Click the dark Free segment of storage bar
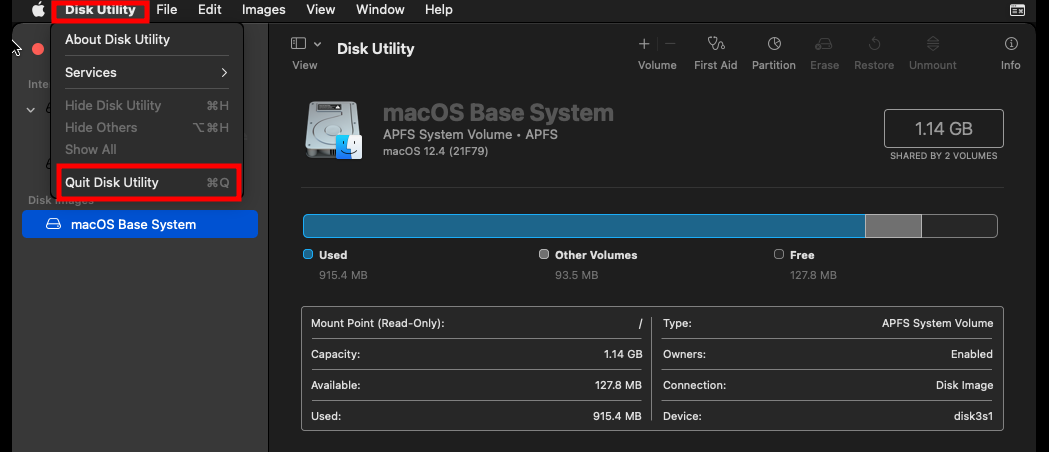The image size is (1049, 452). pos(959,226)
